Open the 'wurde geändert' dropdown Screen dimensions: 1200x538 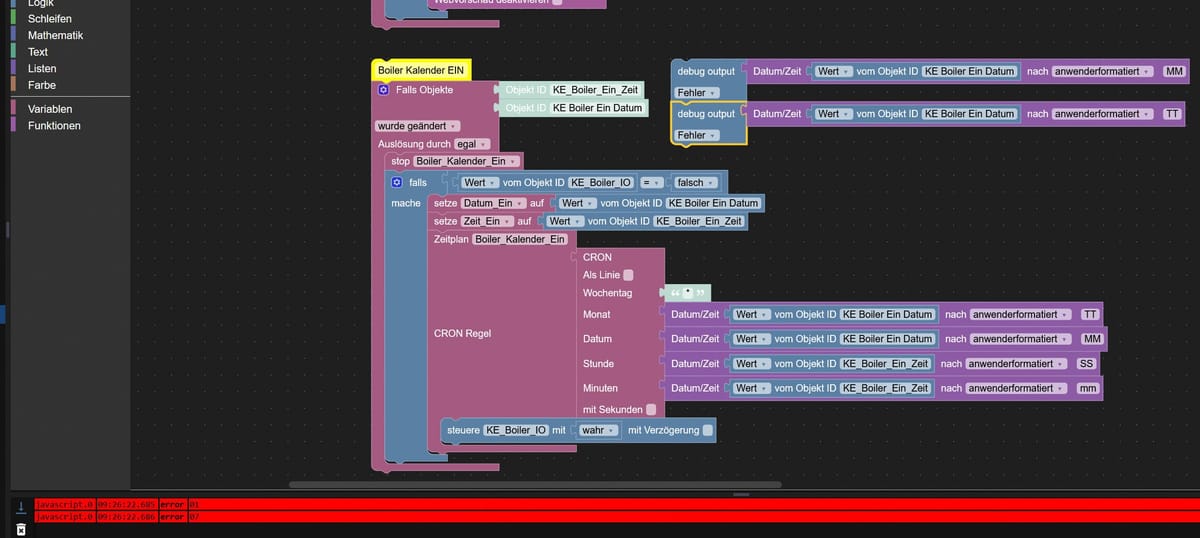coord(417,126)
